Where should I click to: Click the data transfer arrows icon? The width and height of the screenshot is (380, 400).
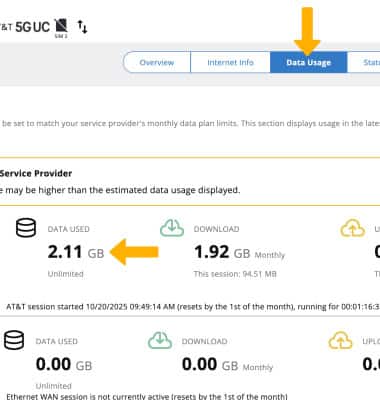pos(82,27)
